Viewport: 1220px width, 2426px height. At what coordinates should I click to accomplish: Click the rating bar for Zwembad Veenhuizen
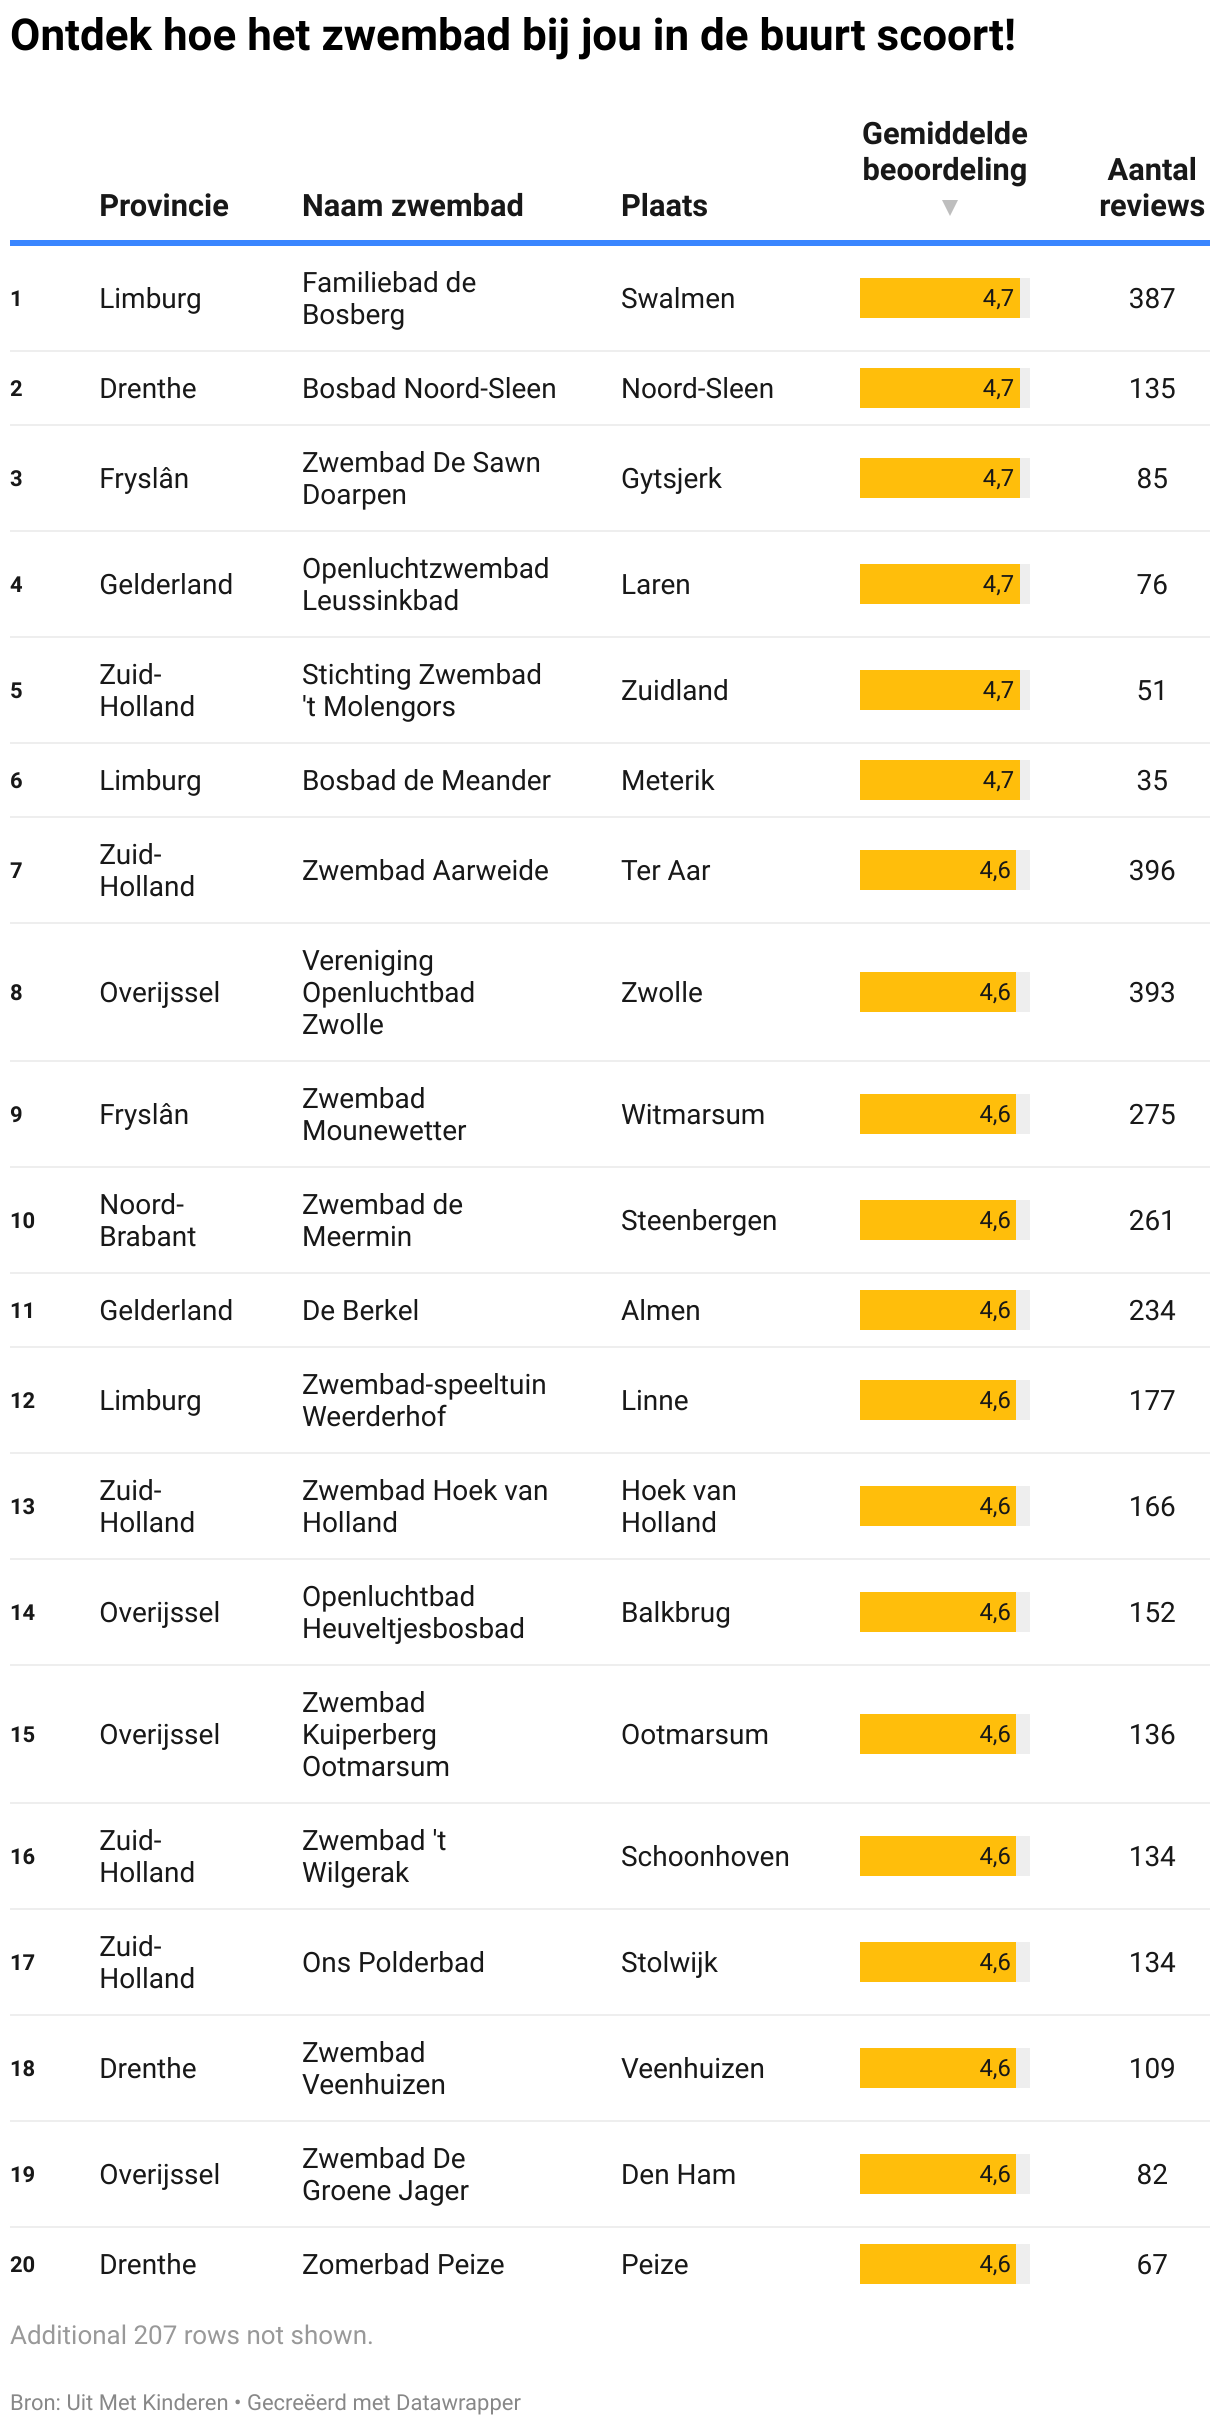click(x=943, y=2068)
